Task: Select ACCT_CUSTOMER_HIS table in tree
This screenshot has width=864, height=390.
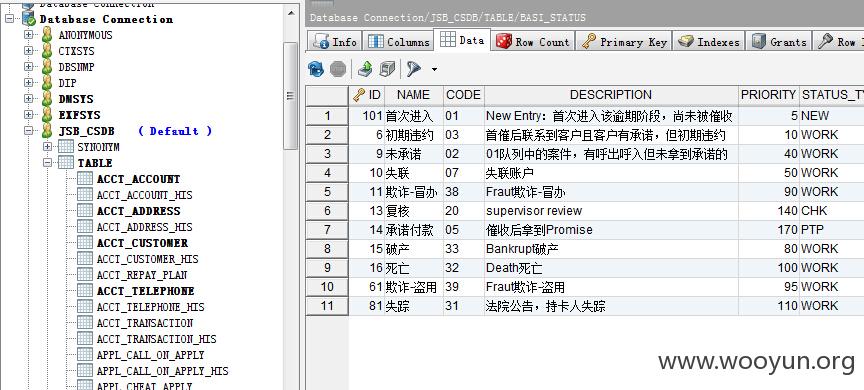Action: click(148, 259)
